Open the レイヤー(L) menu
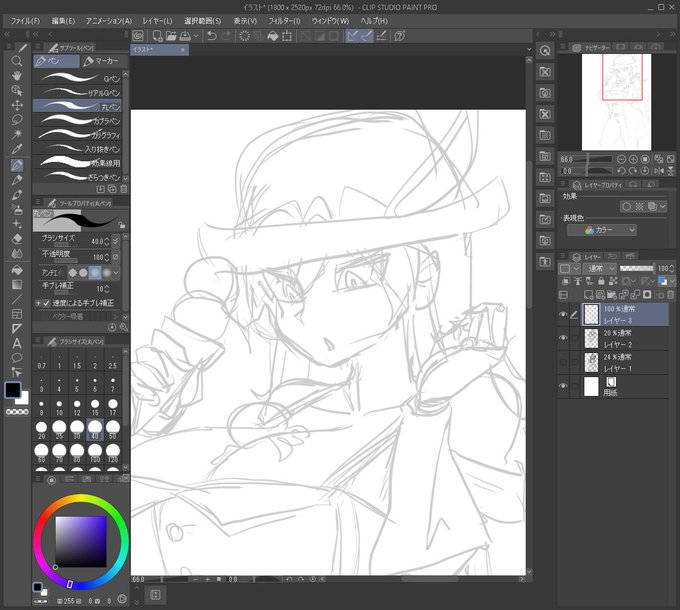The width and height of the screenshot is (680, 610). coord(157,21)
